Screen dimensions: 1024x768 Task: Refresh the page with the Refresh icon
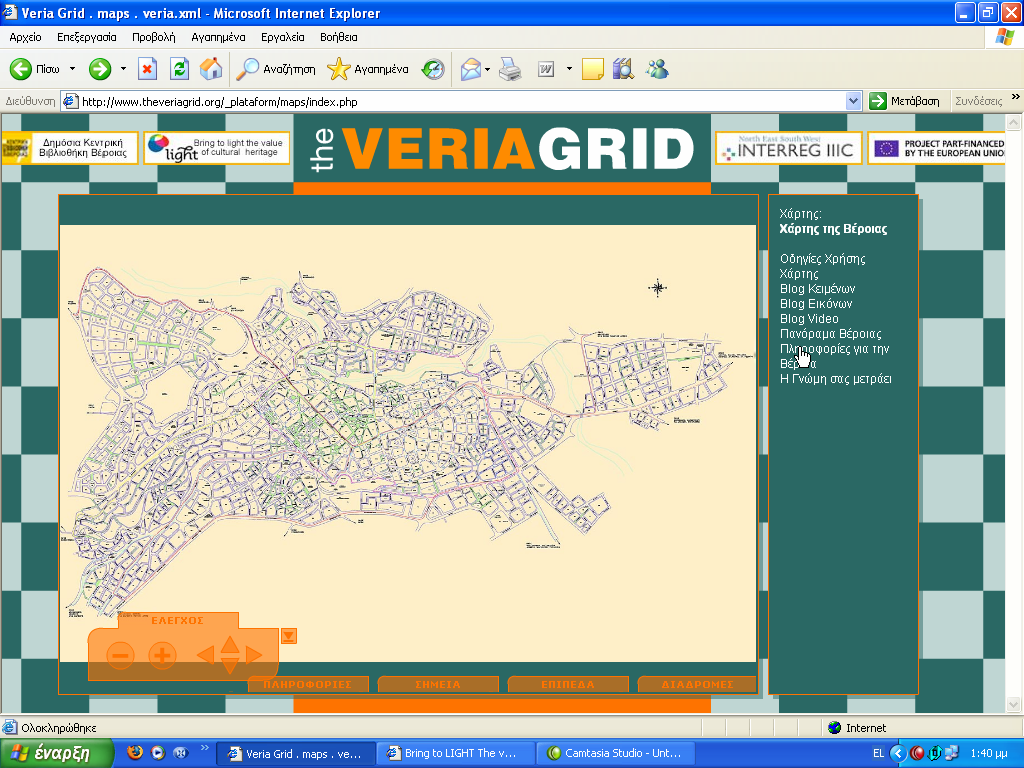(x=179, y=69)
